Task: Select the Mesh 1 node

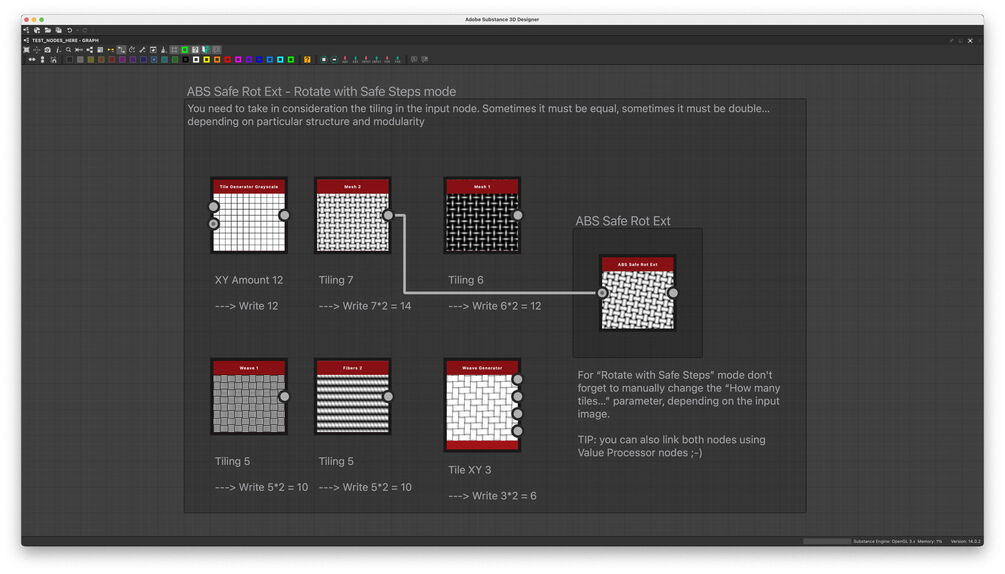Action: [482, 215]
